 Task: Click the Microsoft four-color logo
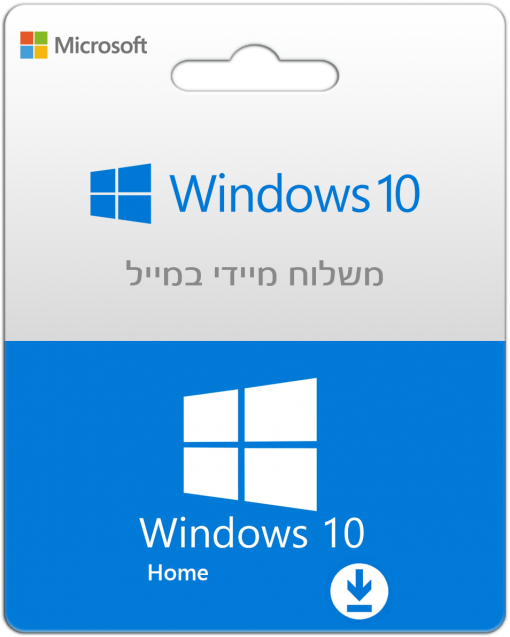pos(34,45)
